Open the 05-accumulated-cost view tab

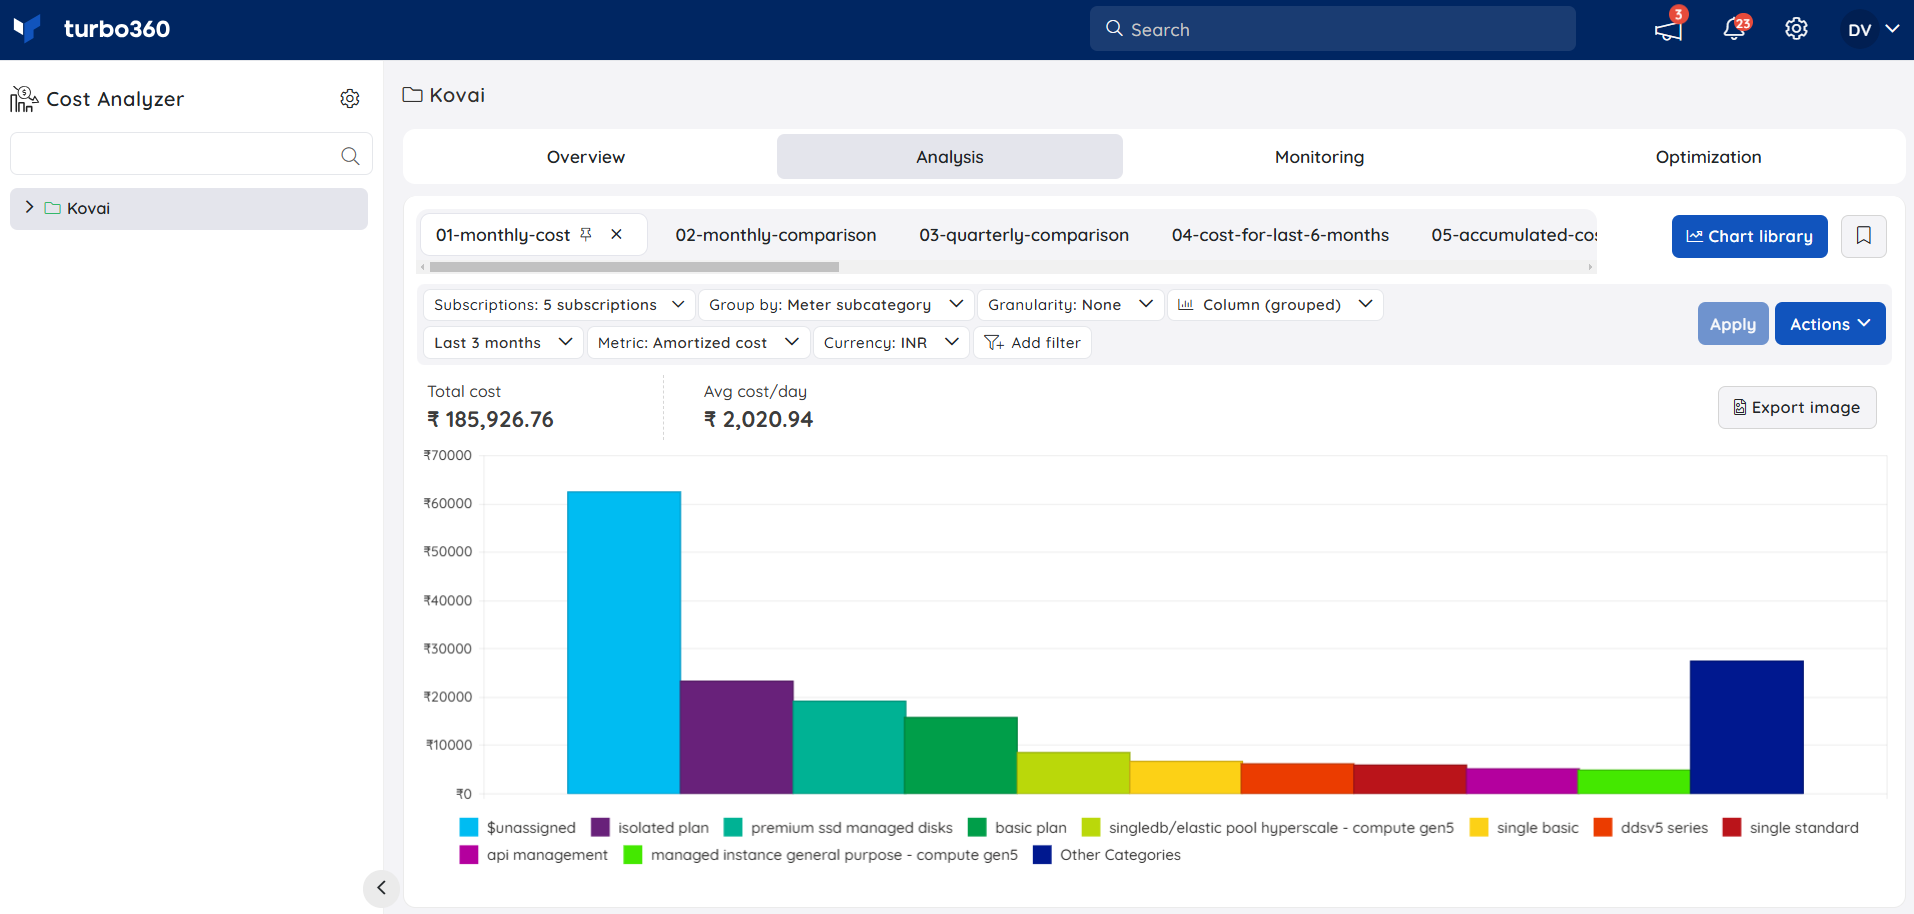tap(1513, 235)
